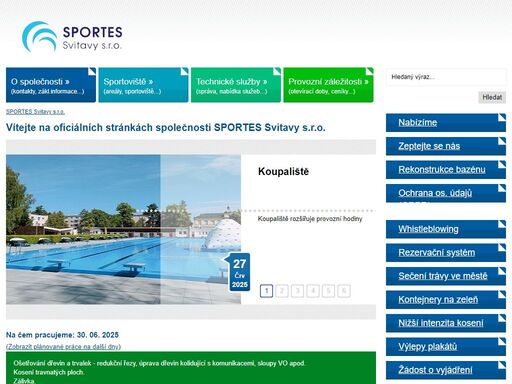Click the Kosení travnatých ploch text line
The image size is (512, 384).
coord(49,372)
